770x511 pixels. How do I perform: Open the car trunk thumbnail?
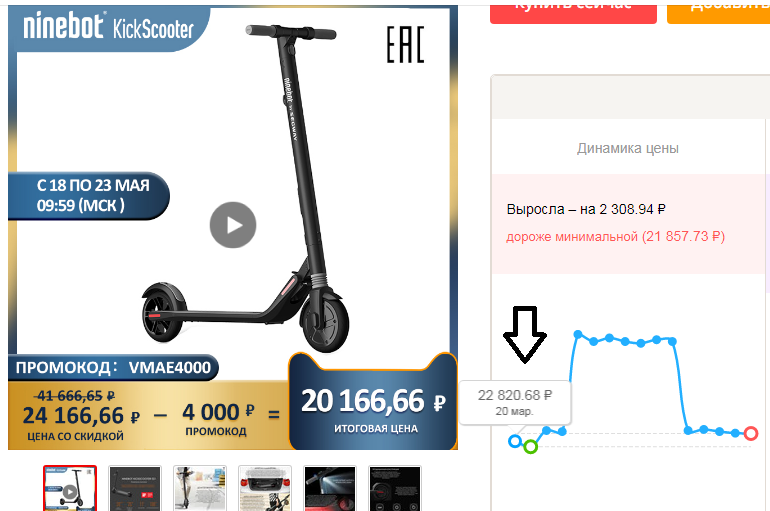265,488
